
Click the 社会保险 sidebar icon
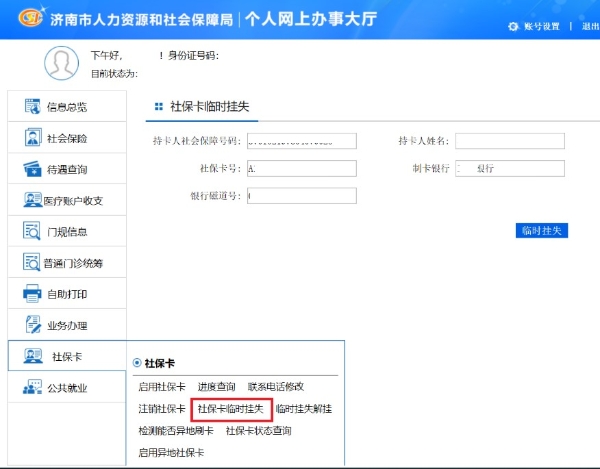30,138
